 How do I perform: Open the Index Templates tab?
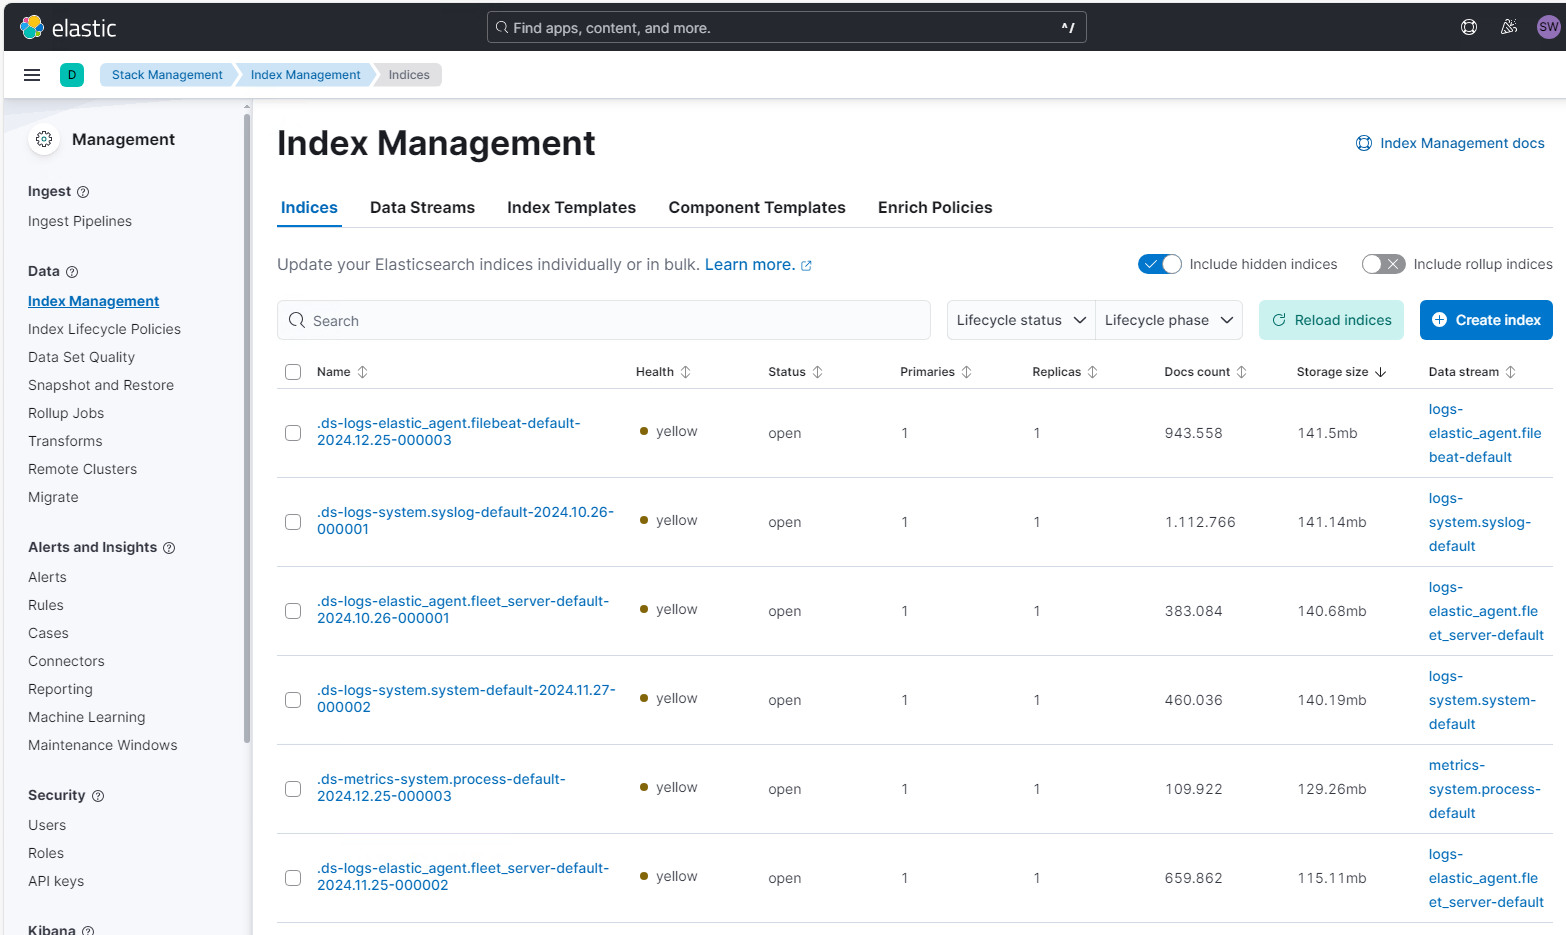click(x=571, y=208)
